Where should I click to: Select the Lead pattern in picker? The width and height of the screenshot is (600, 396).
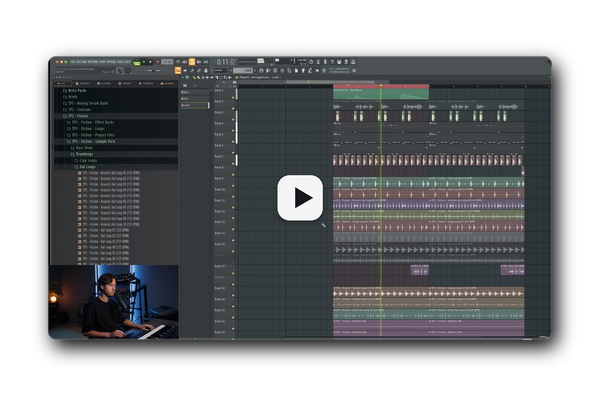(x=195, y=105)
